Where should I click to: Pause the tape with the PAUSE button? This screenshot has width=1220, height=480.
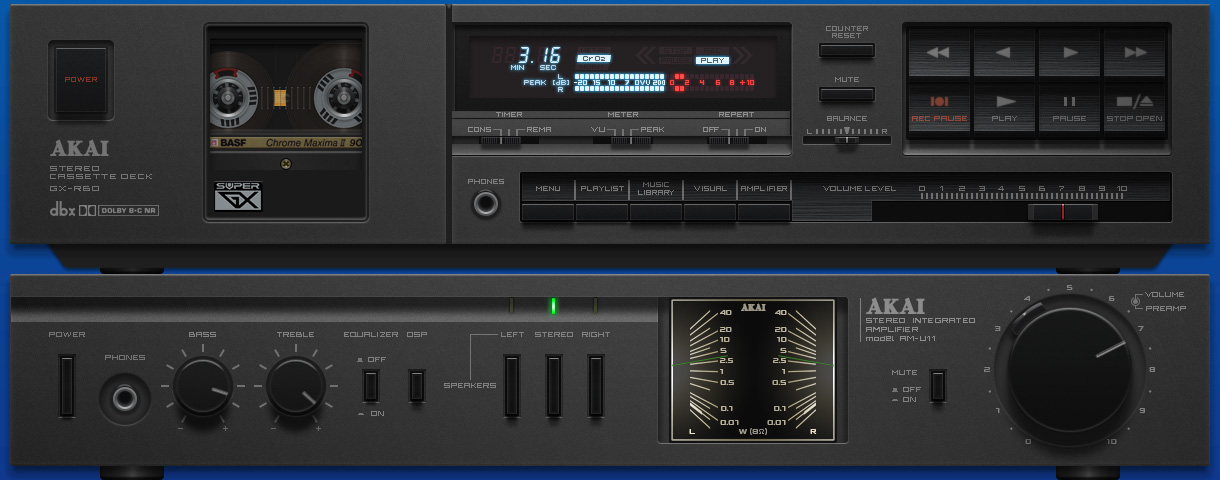coord(1069,108)
